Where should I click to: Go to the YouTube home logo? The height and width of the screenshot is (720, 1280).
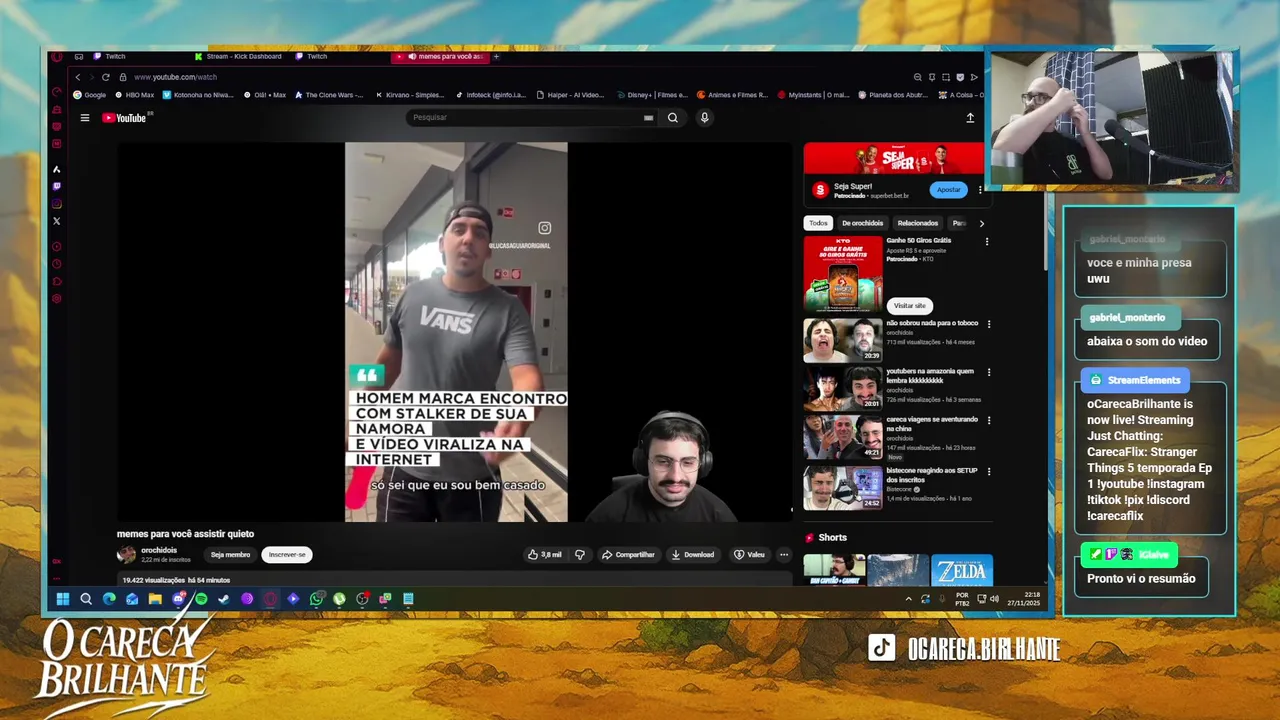125,118
